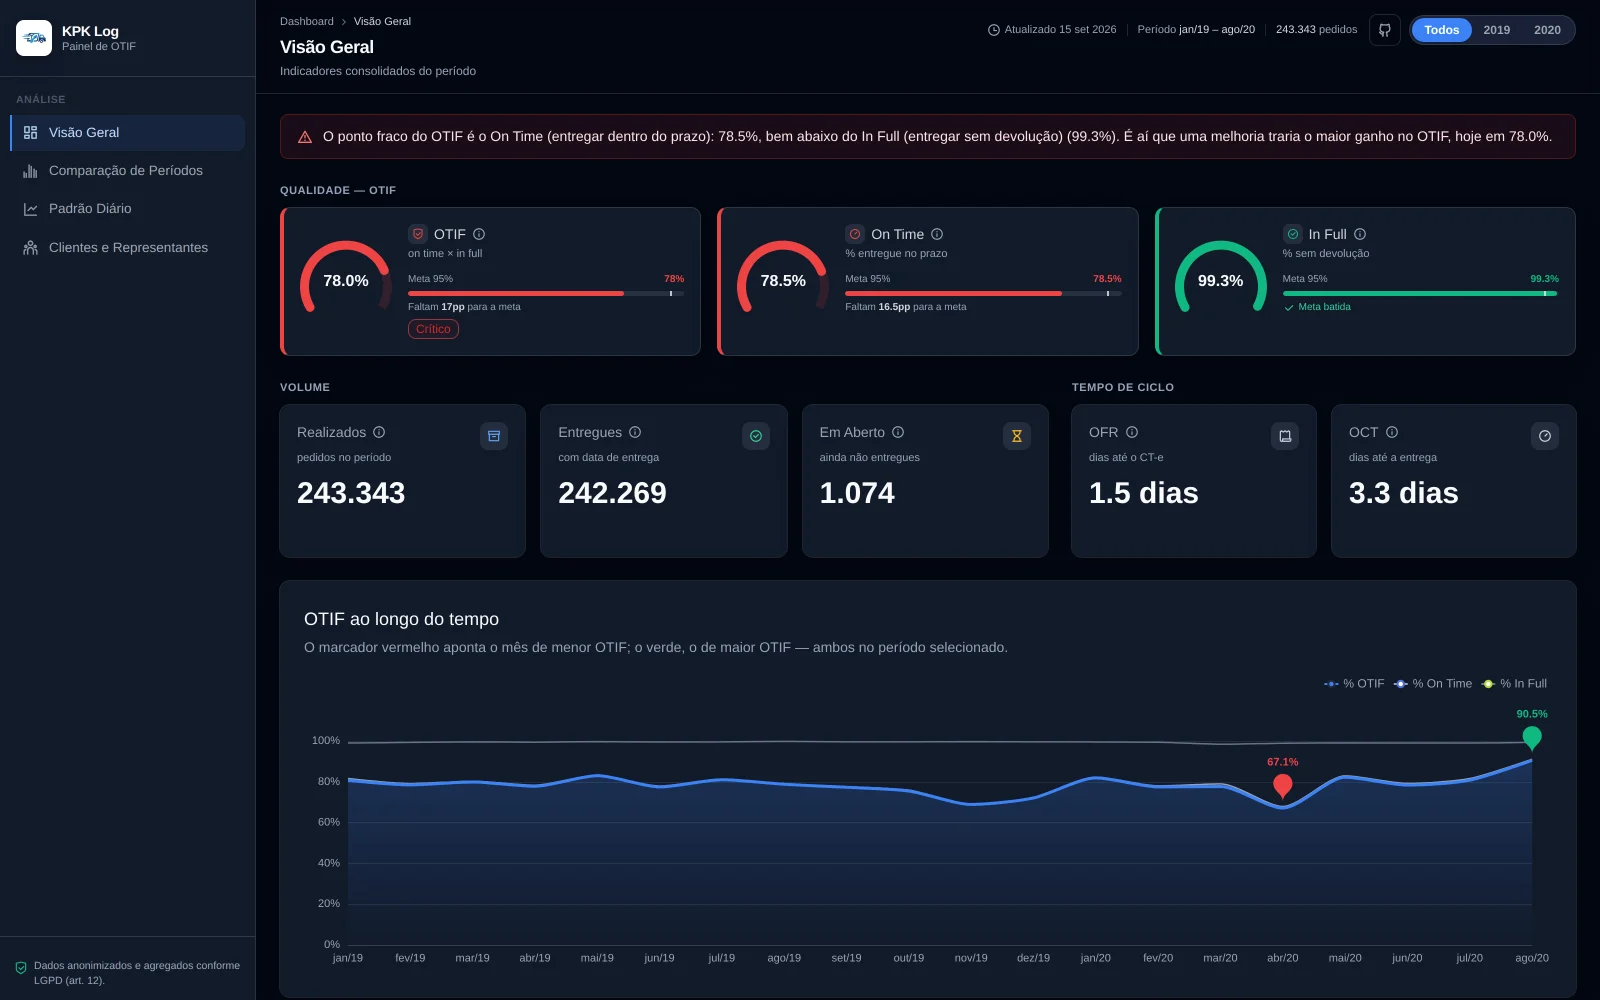Switch period filter to 2019
1600x1000 pixels.
1497,30
